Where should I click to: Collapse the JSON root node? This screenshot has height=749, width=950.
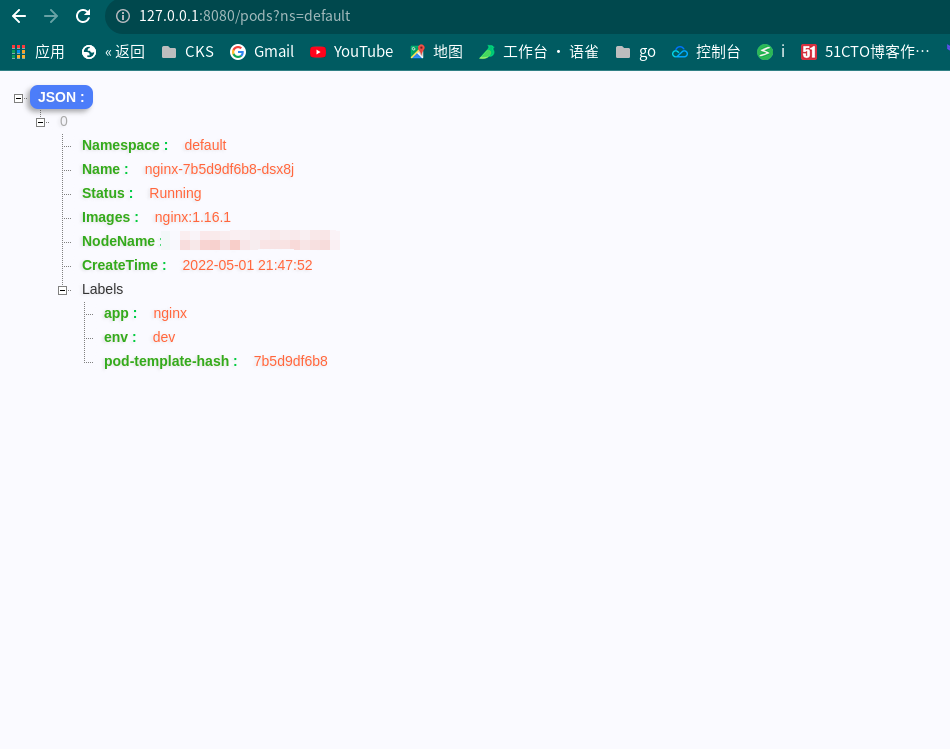tap(18, 98)
